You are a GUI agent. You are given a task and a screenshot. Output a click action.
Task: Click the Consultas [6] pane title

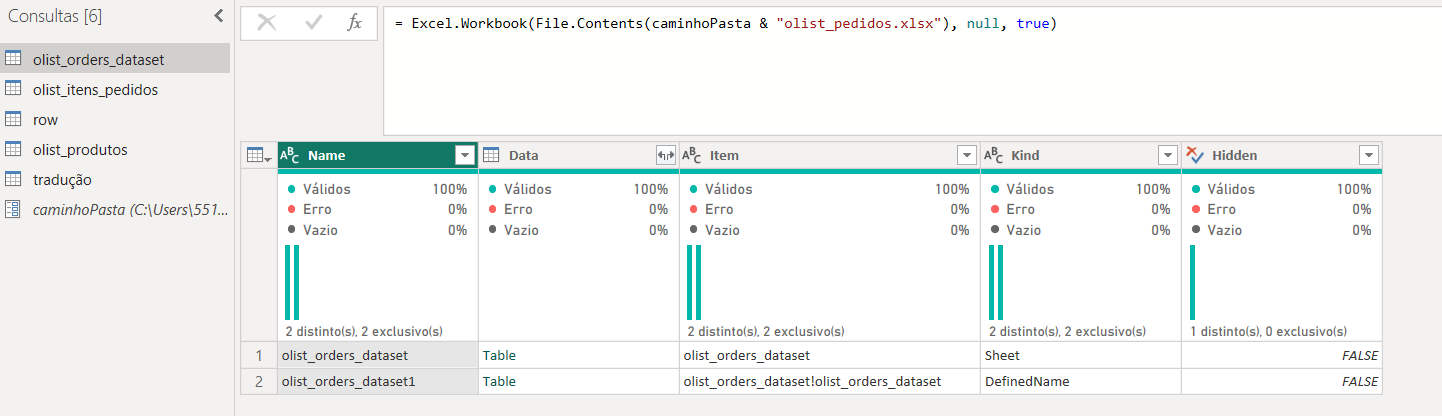pyautogui.click(x=55, y=16)
